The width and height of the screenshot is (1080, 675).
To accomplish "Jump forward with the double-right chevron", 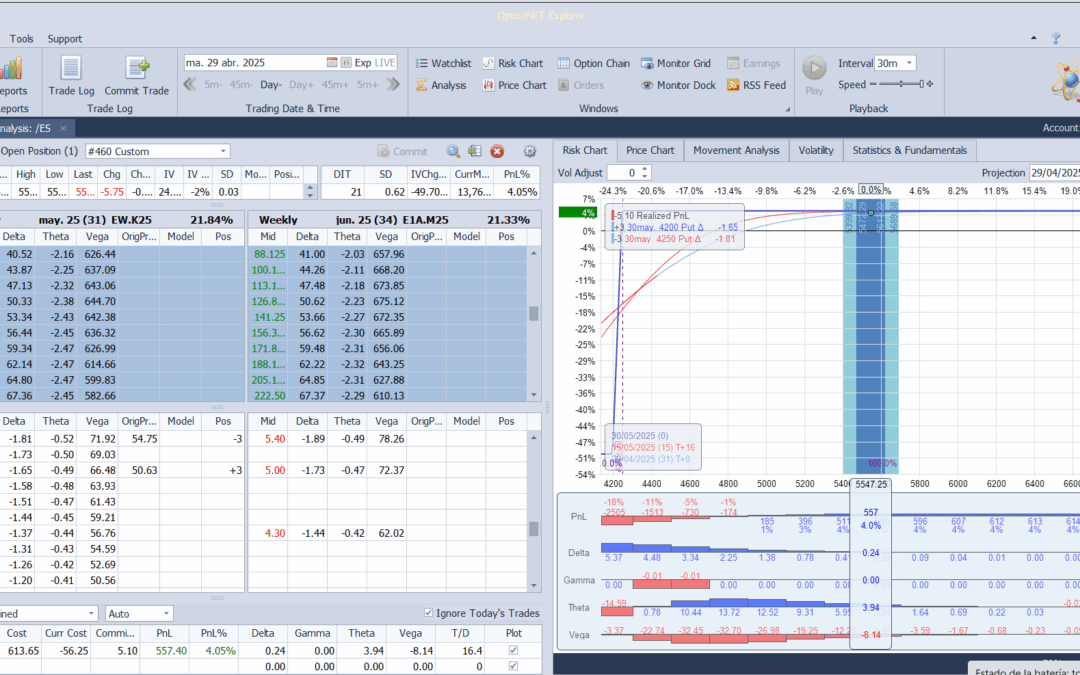I will tap(393, 85).
